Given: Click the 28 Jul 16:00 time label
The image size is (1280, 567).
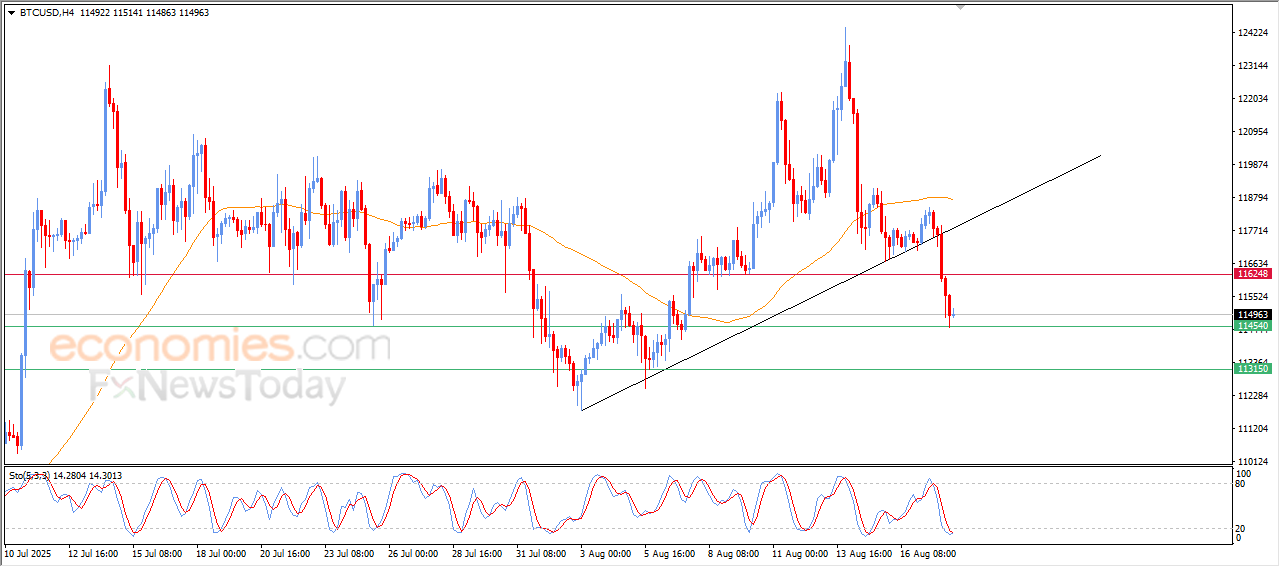Looking at the screenshot, I should coord(476,552).
